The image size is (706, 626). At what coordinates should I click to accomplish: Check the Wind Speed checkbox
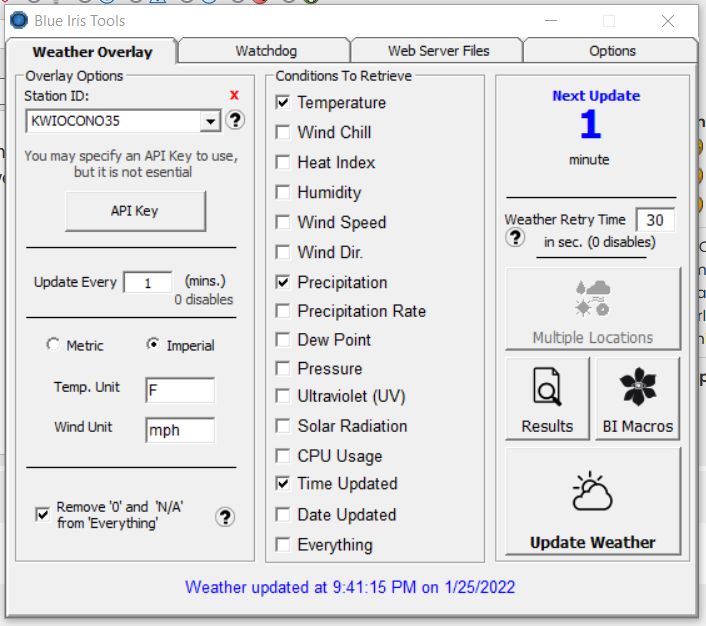(x=282, y=222)
